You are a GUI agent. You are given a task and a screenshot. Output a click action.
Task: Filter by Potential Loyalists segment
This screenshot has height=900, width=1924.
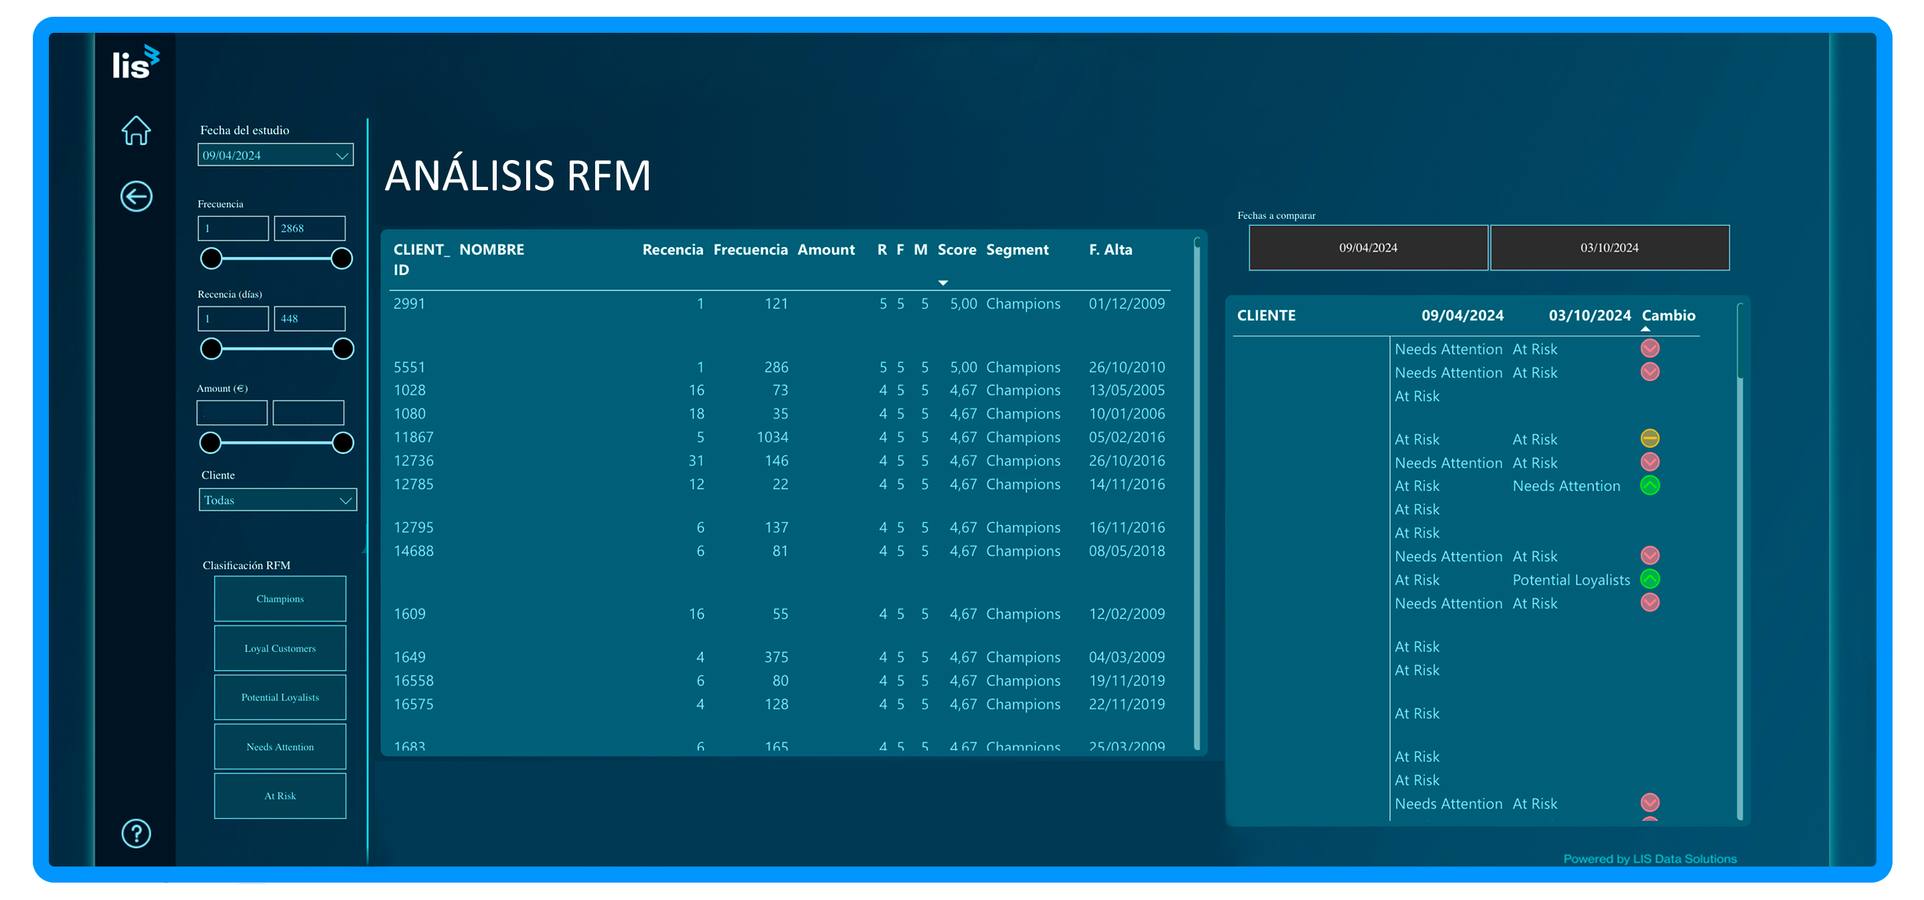coord(280,697)
